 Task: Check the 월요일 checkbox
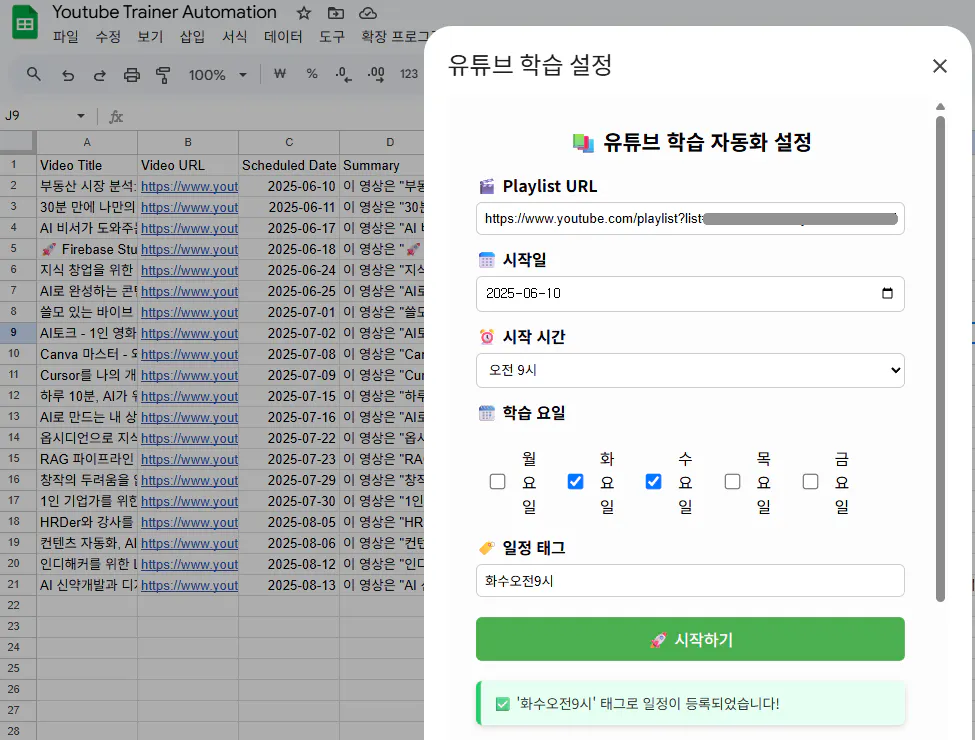tap(497, 482)
